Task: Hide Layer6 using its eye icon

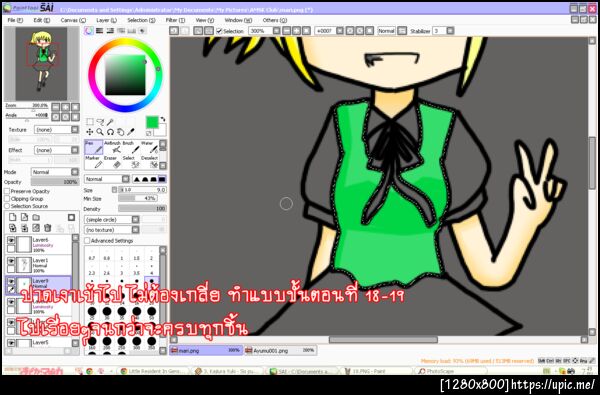Action: pyautogui.click(x=11, y=240)
